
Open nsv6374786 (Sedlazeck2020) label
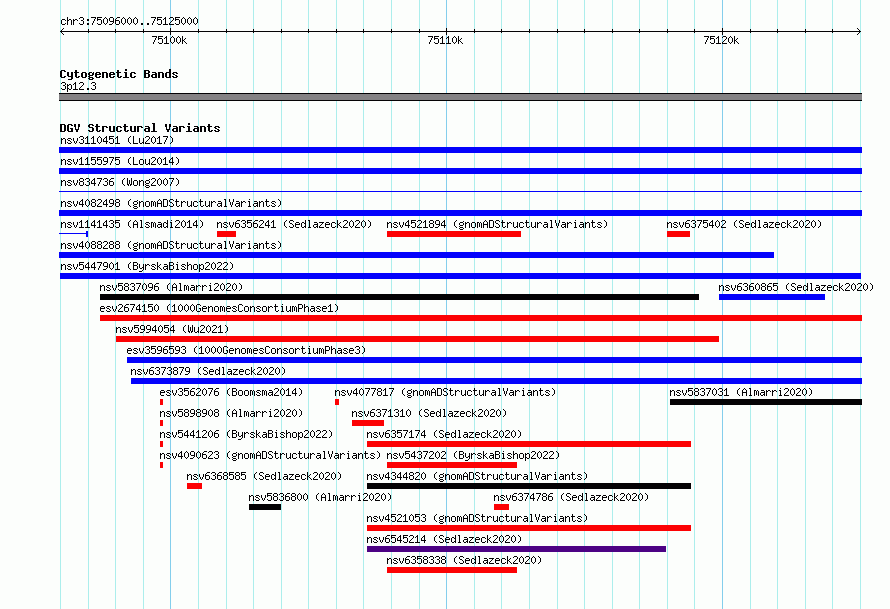(x=571, y=497)
